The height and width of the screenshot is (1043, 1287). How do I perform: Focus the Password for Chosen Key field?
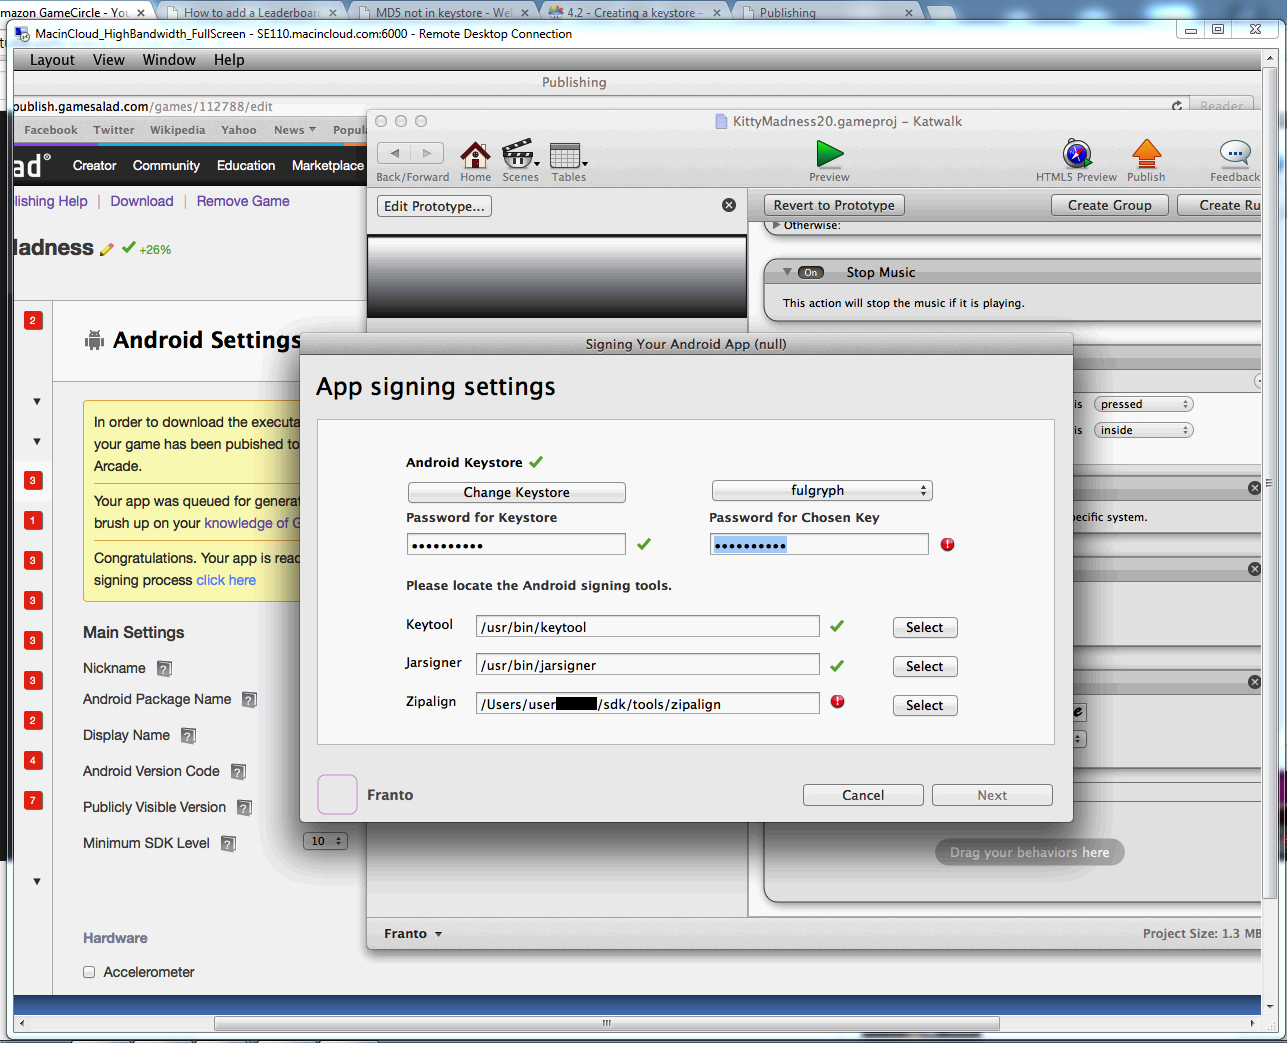[819, 545]
